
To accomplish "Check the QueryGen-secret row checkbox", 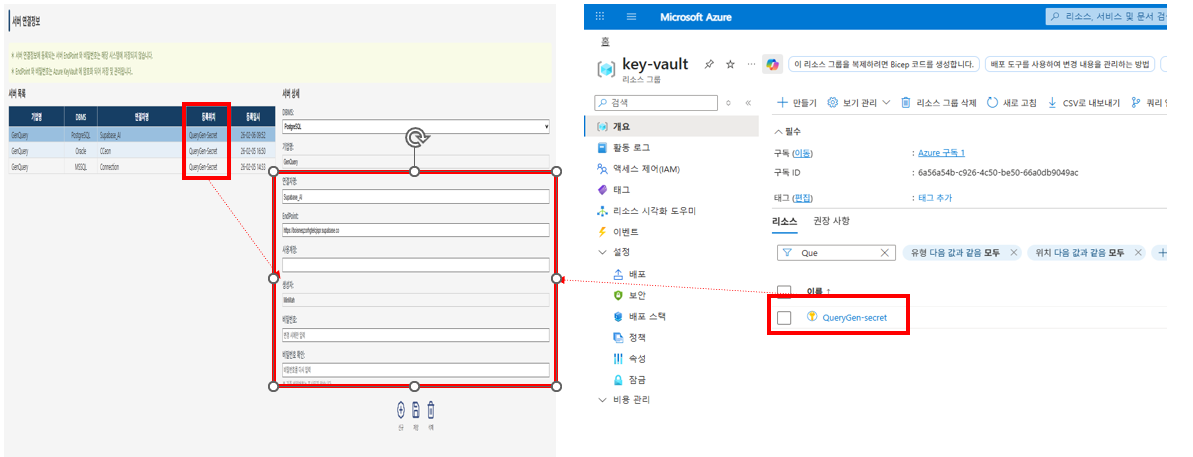I will tap(784, 317).
